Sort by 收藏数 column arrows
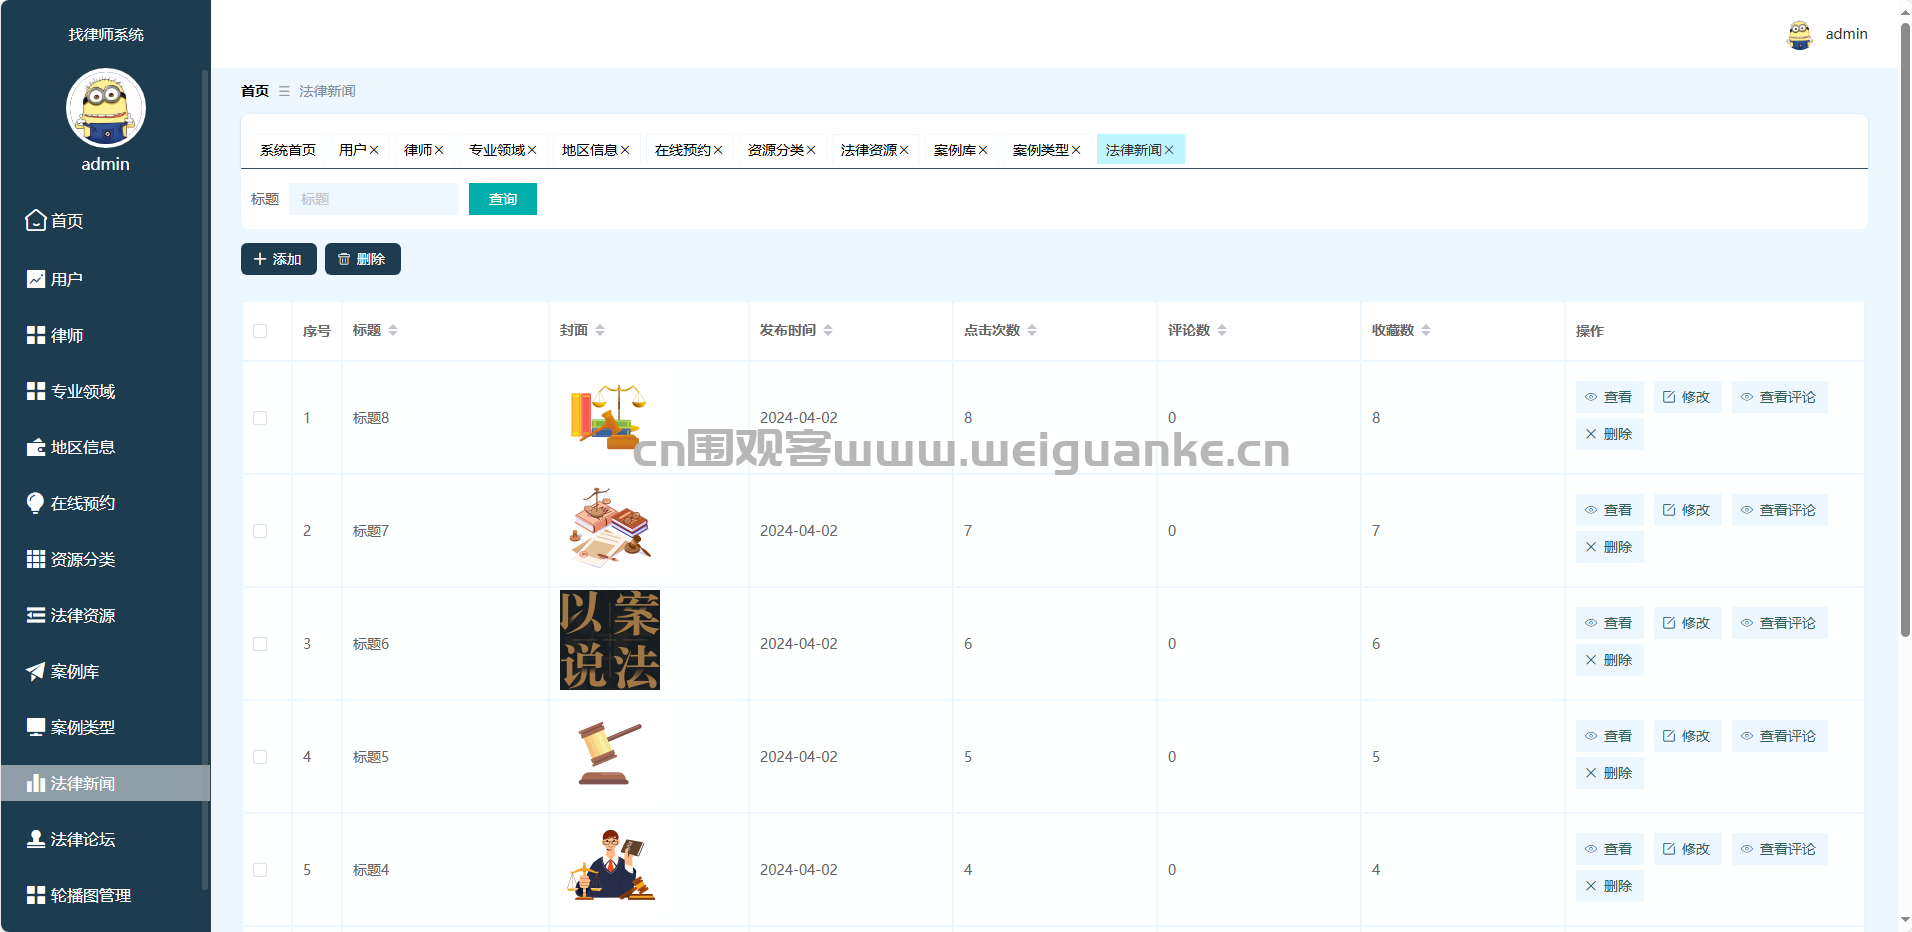 pos(1426,330)
